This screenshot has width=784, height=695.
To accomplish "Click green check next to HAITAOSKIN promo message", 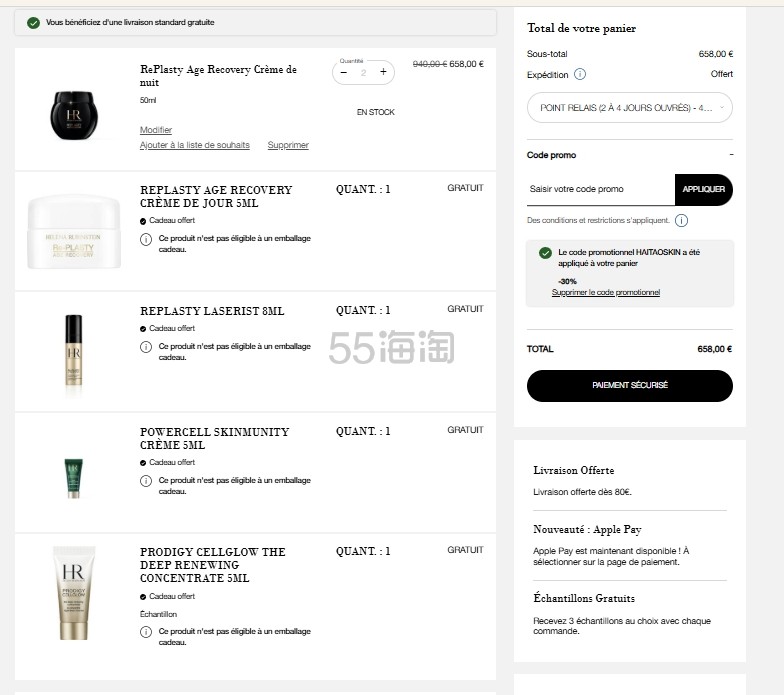I will click(x=545, y=253).
